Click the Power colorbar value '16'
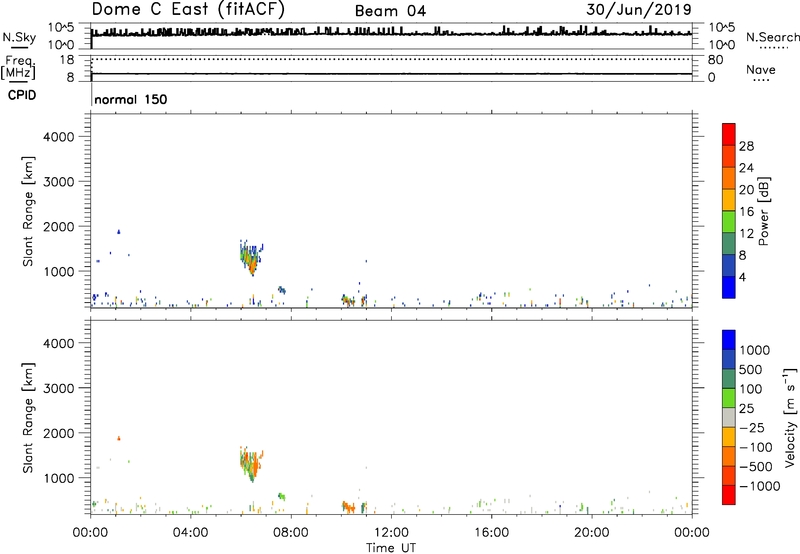Viewport: 800px width, 554px height. click(746, 212)
